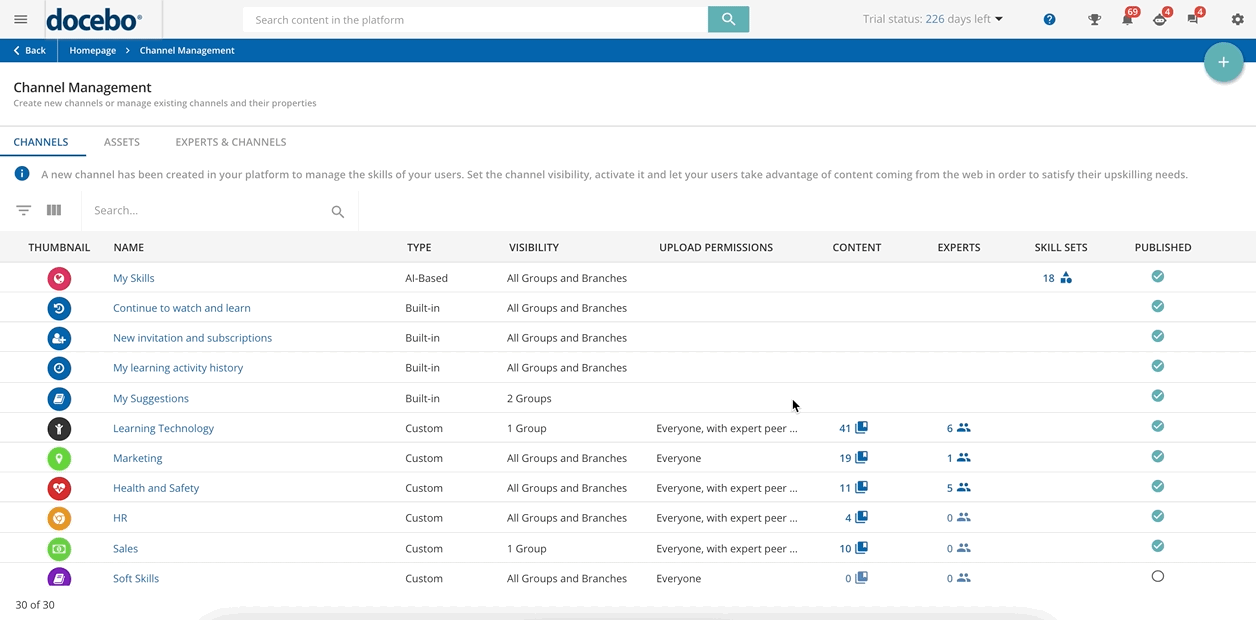Viewport: 1256px width, 620px height.
Task: Click the round plus add channel button
Action: coord(1223,62)
